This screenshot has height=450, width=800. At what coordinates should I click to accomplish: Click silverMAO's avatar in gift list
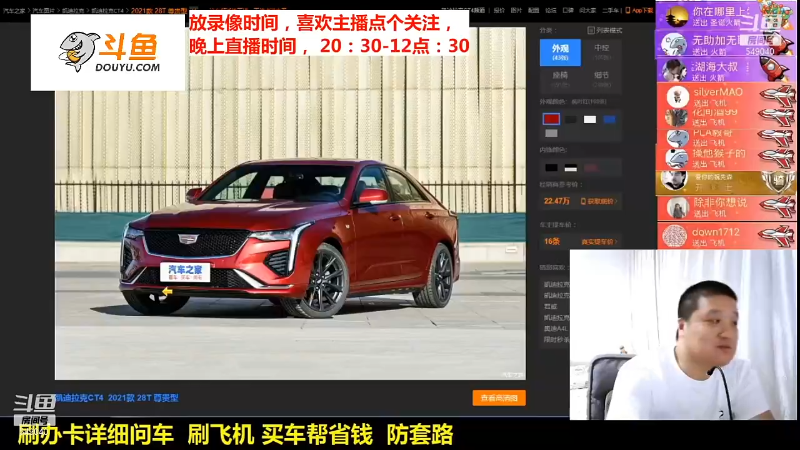click(x=678, y=96)
